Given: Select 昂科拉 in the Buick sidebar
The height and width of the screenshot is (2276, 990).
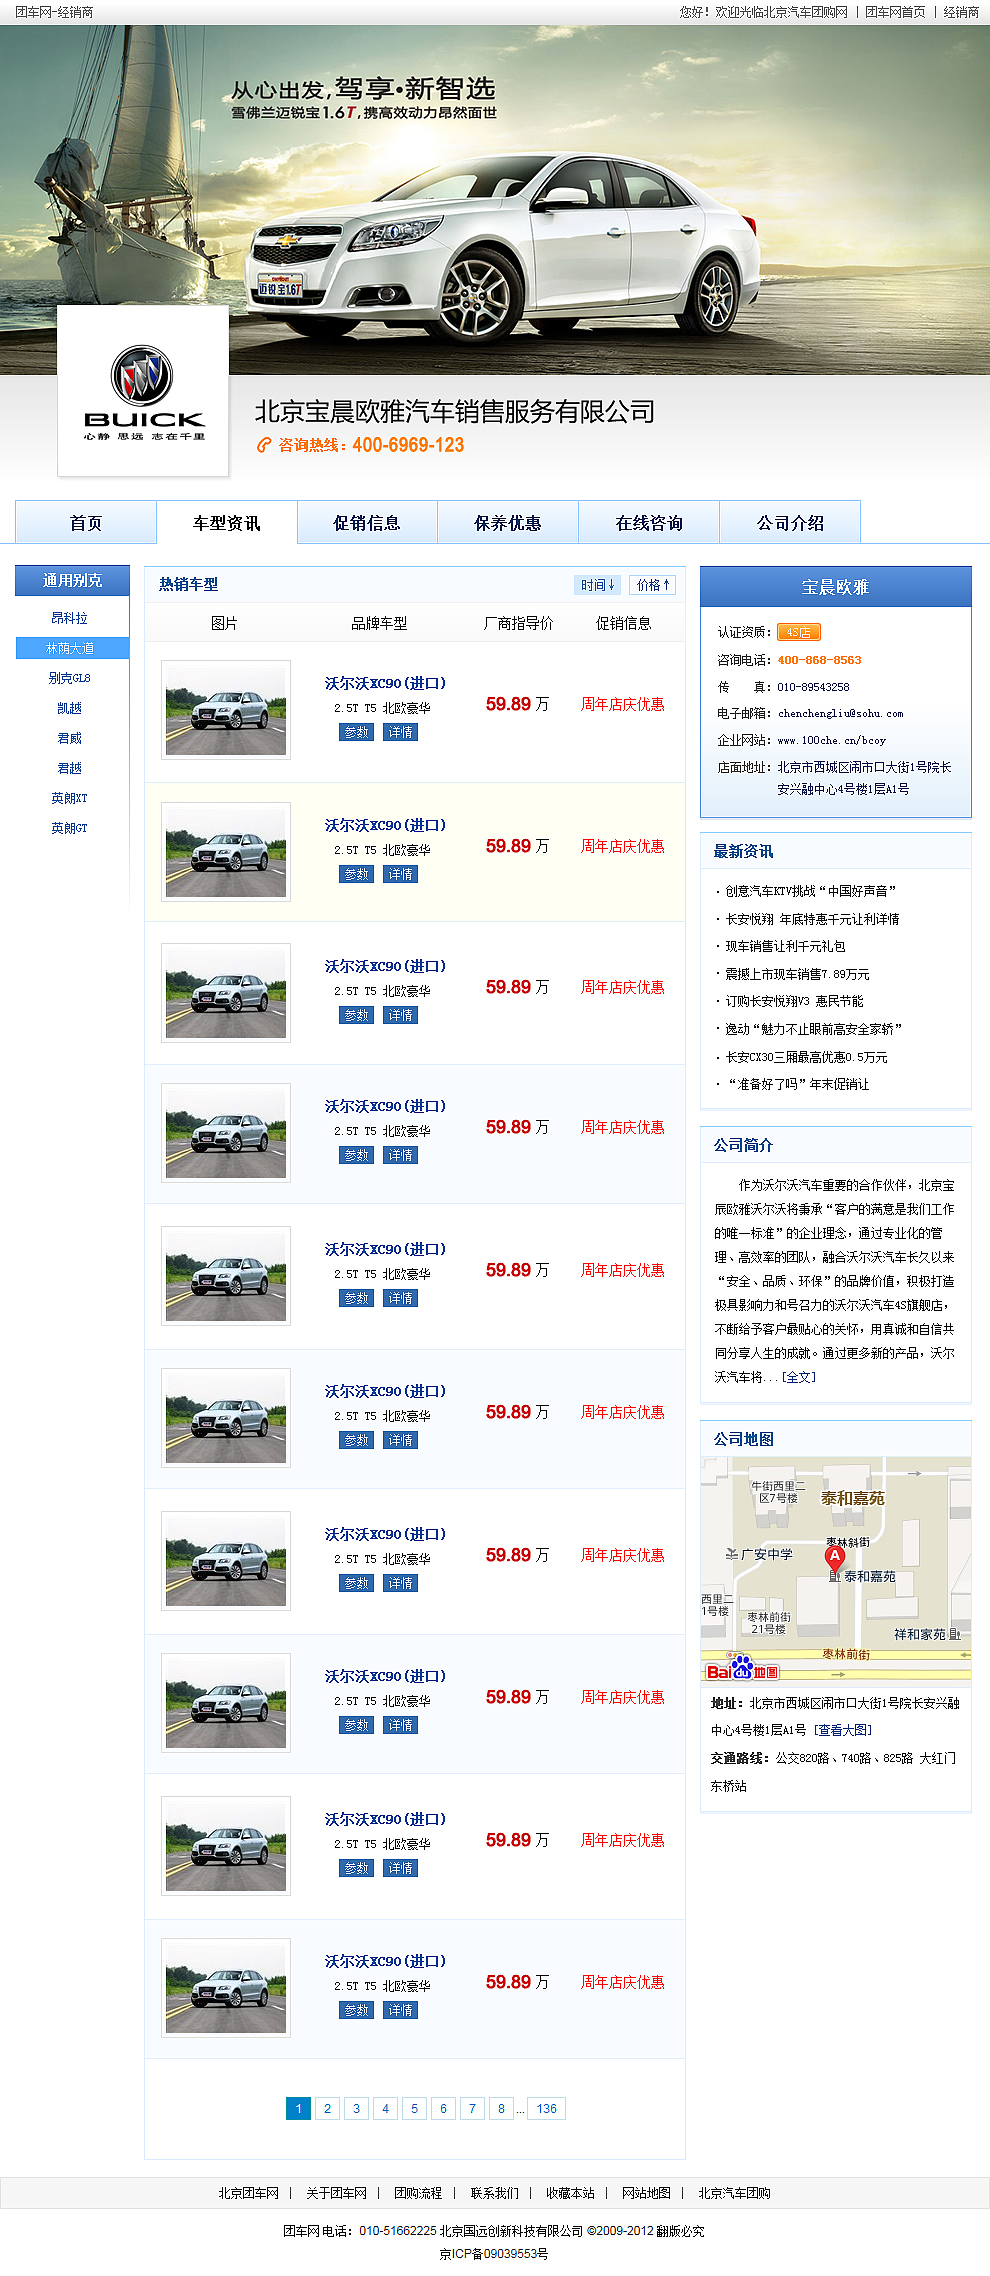Looking at the screenshot, I should click(x=70, y=618).
